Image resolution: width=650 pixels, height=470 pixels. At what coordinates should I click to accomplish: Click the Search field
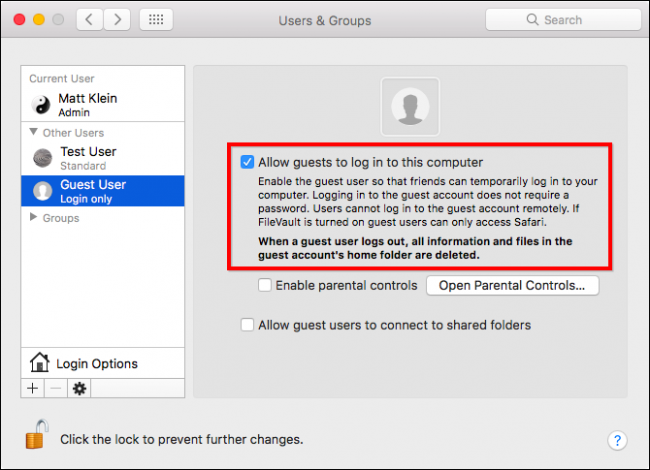[563, 19]
